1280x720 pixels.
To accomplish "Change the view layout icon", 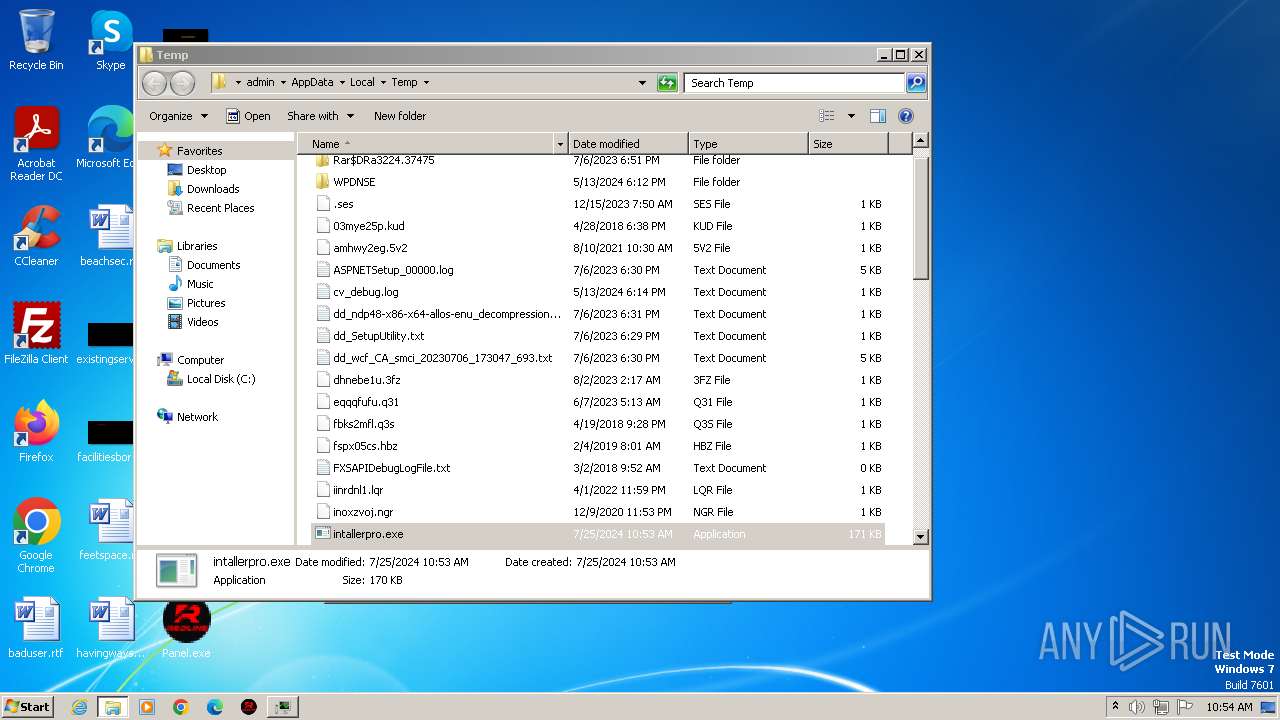I will 826,116.
